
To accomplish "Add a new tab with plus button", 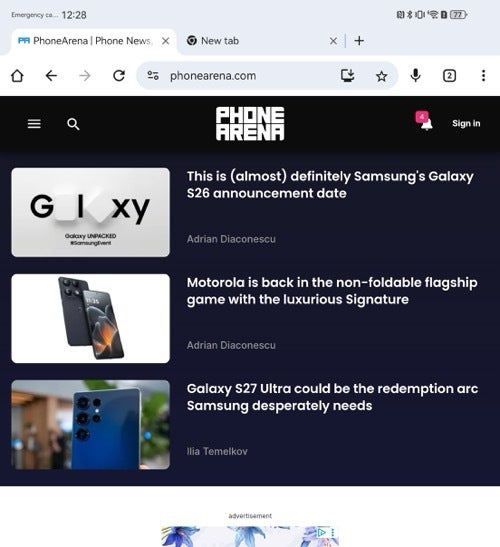I will click(x=359, y=41).
